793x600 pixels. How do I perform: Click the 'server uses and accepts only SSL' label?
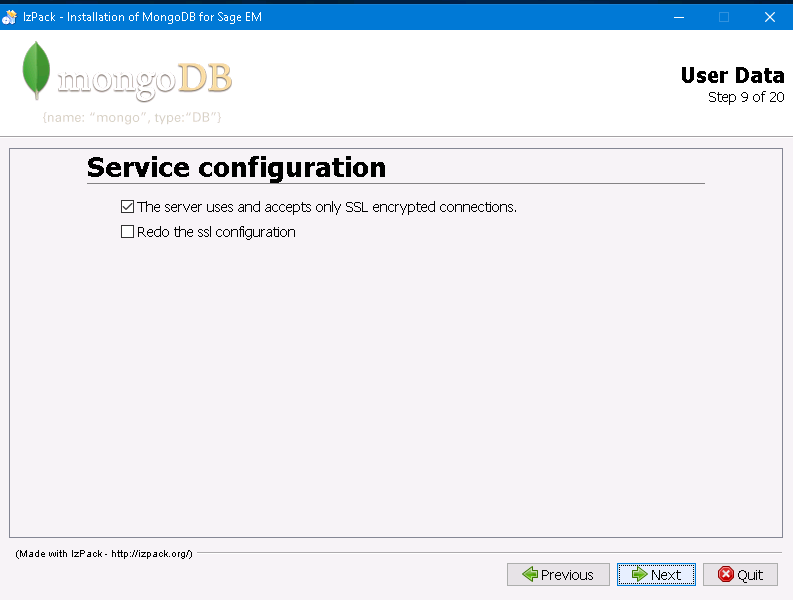click(x=326, y=207)
